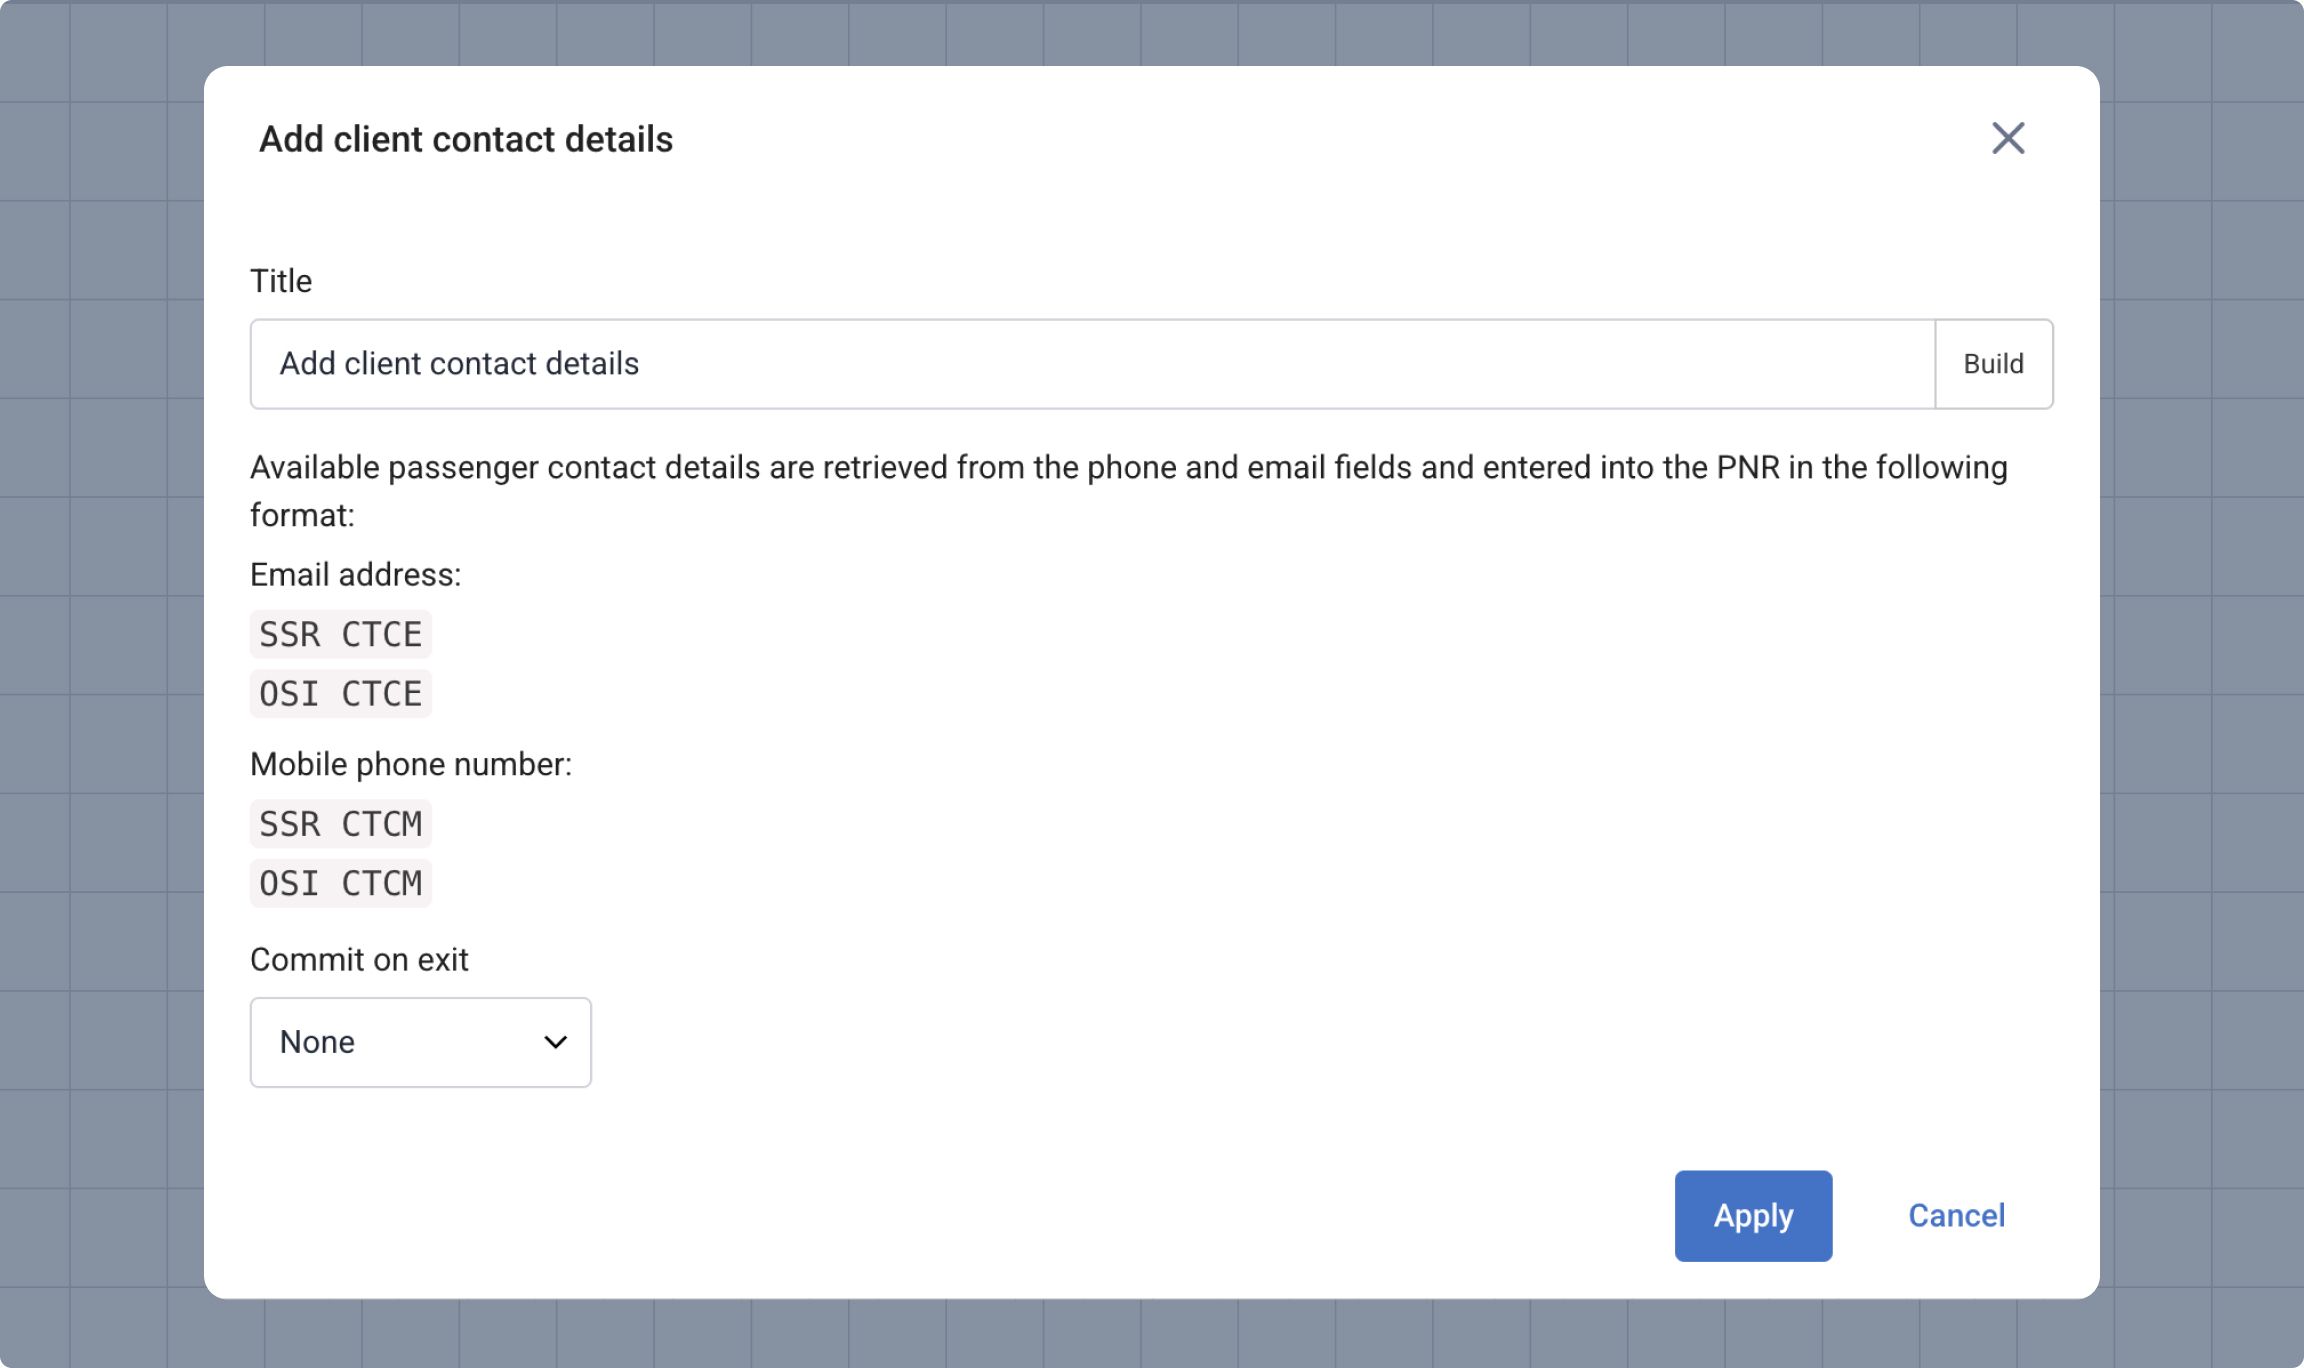The height and width of the screenshot is (1368, 2304).
Task: Click the dialog heading Add client contact details
Action: tap(466, 139)
